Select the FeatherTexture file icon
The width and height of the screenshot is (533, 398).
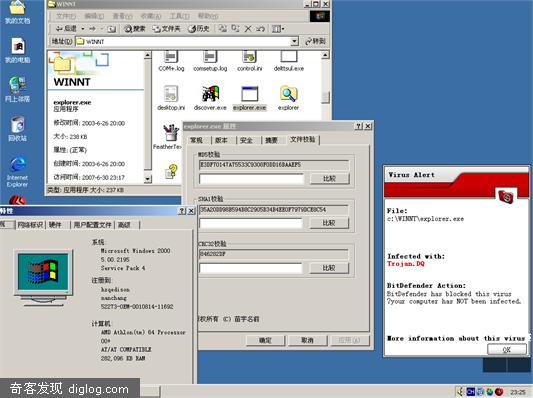[x=168, y=137]
